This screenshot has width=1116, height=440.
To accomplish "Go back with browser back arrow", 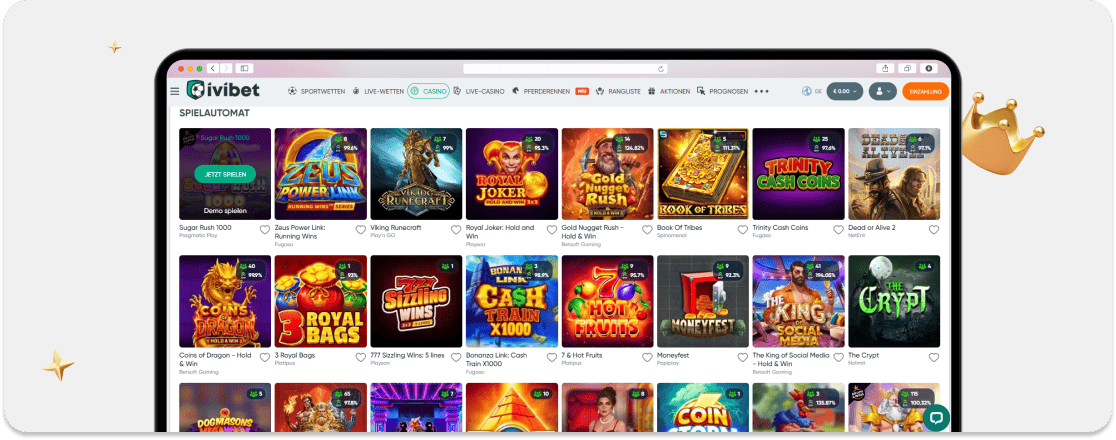I will (x=213, y=68).
